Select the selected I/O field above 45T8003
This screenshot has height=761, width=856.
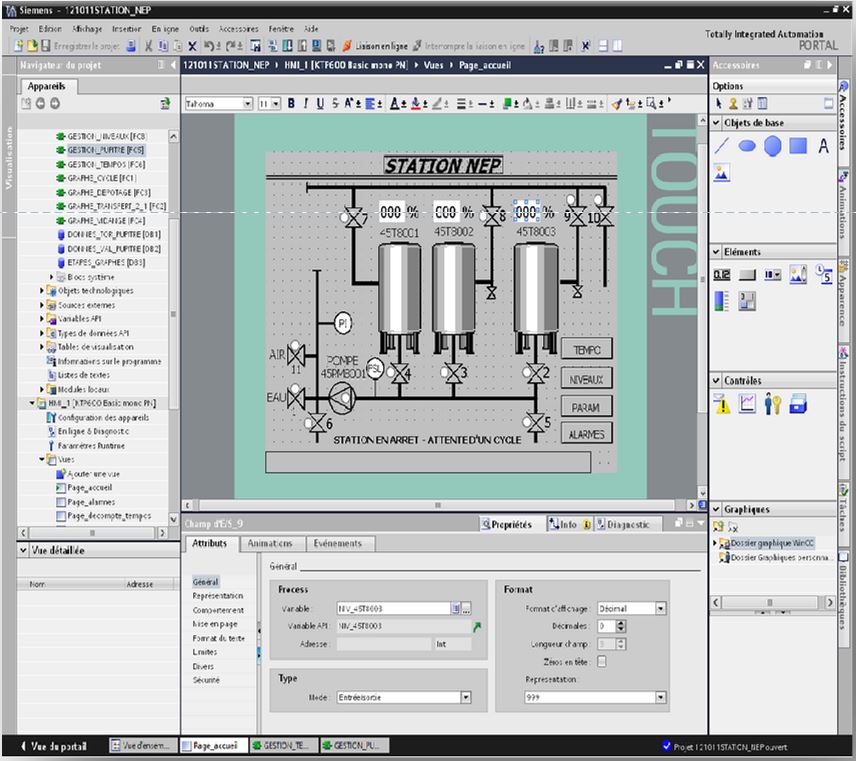point(526,212)
